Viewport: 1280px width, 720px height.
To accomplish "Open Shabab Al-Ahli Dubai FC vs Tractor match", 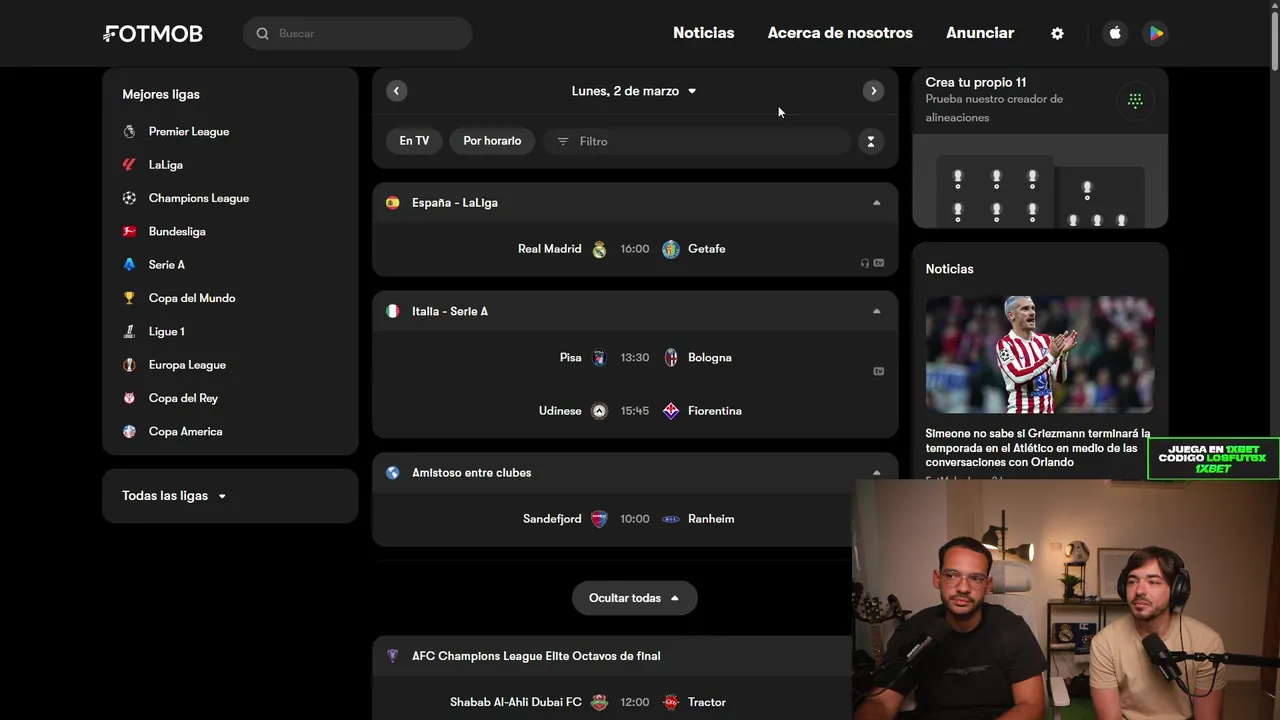I will (612, 702).
